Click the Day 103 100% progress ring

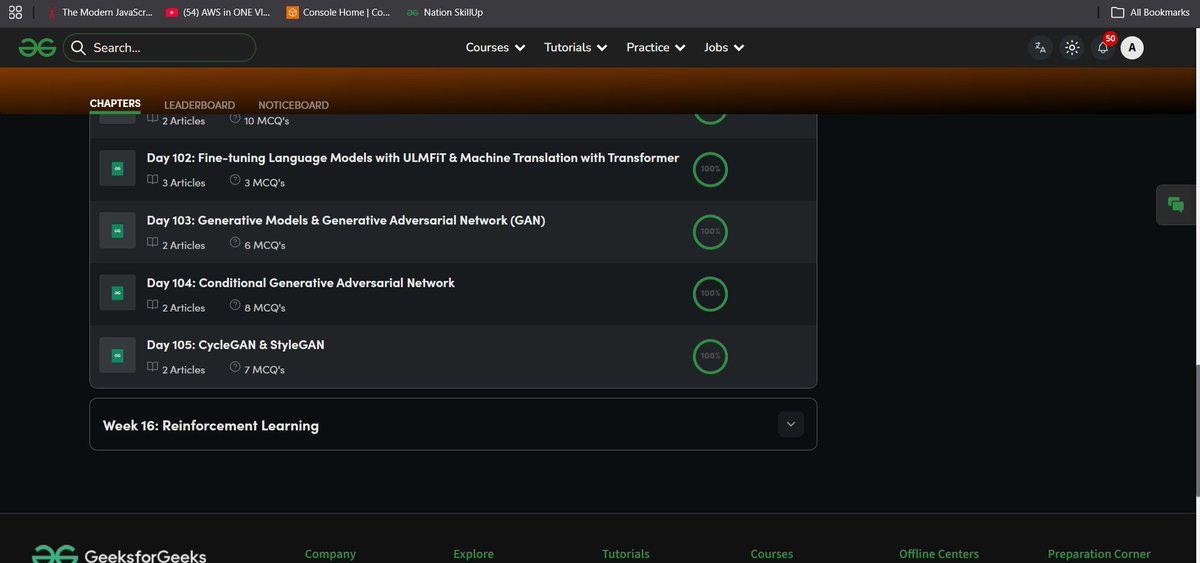(710, 231)
